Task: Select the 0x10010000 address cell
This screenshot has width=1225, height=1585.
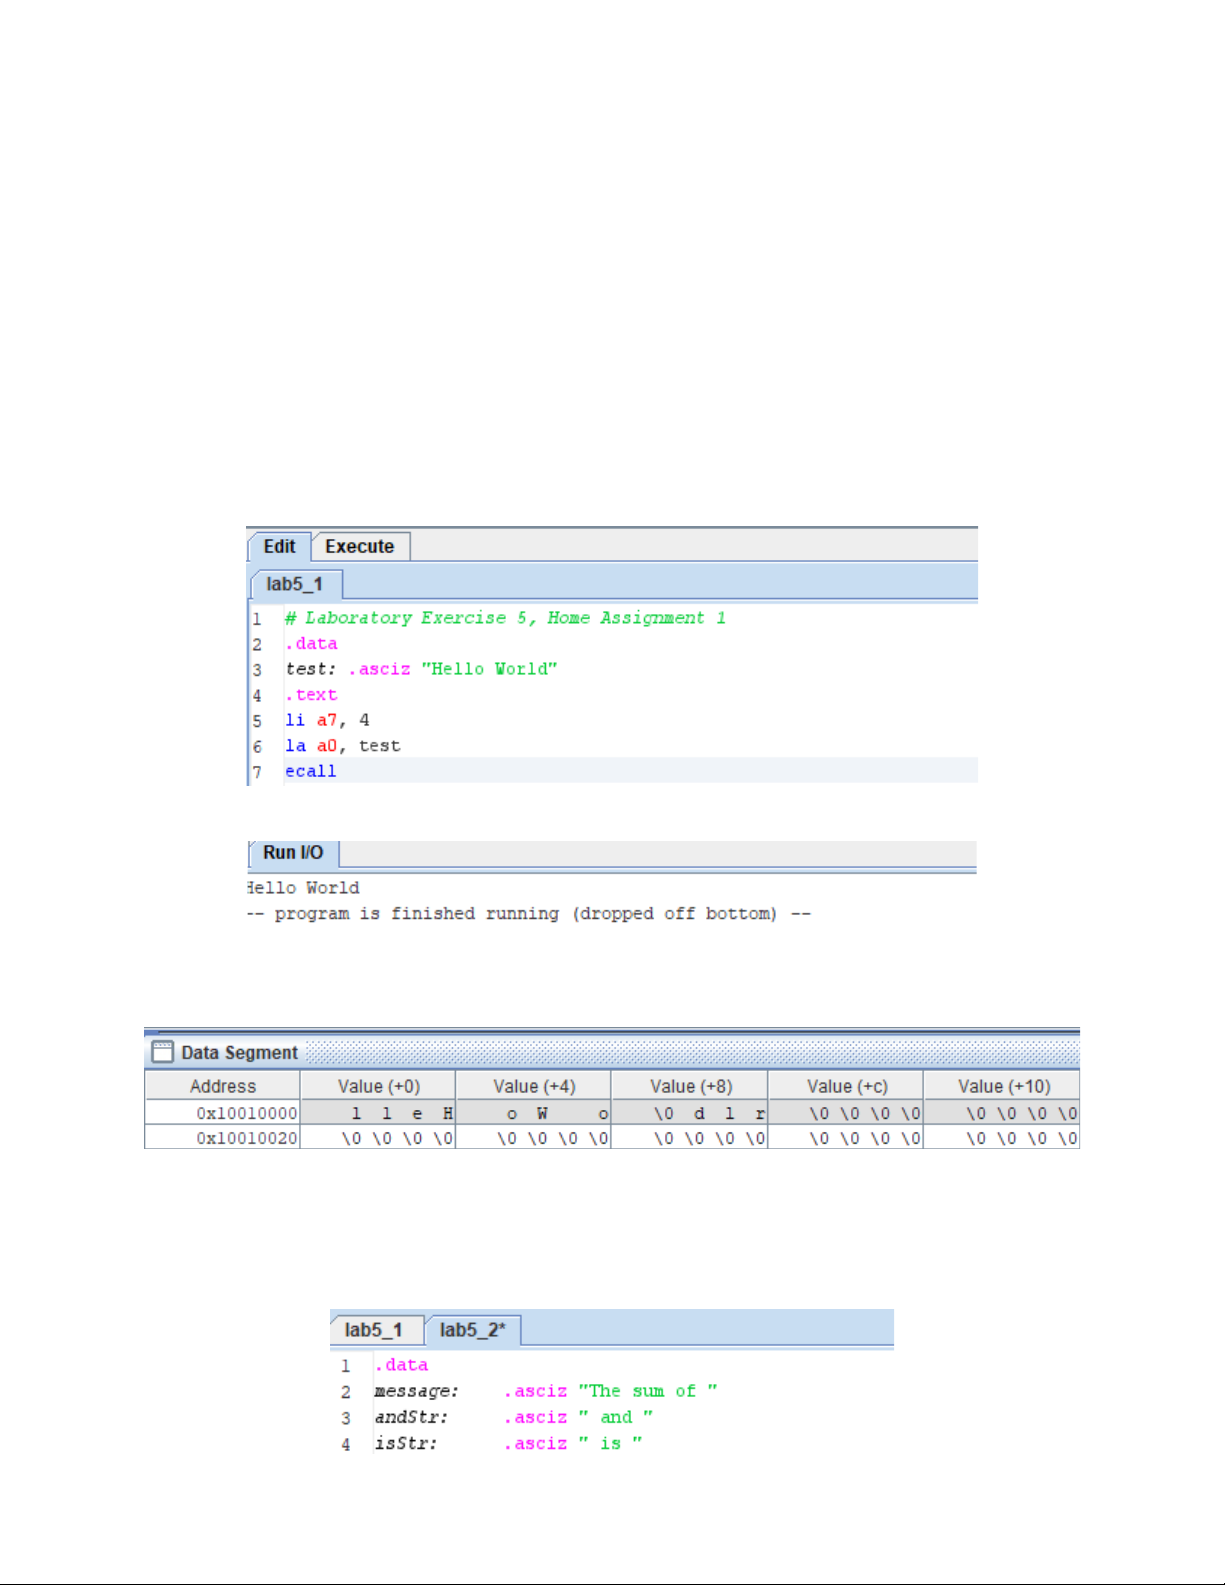Action: (x=246, y=1113)
